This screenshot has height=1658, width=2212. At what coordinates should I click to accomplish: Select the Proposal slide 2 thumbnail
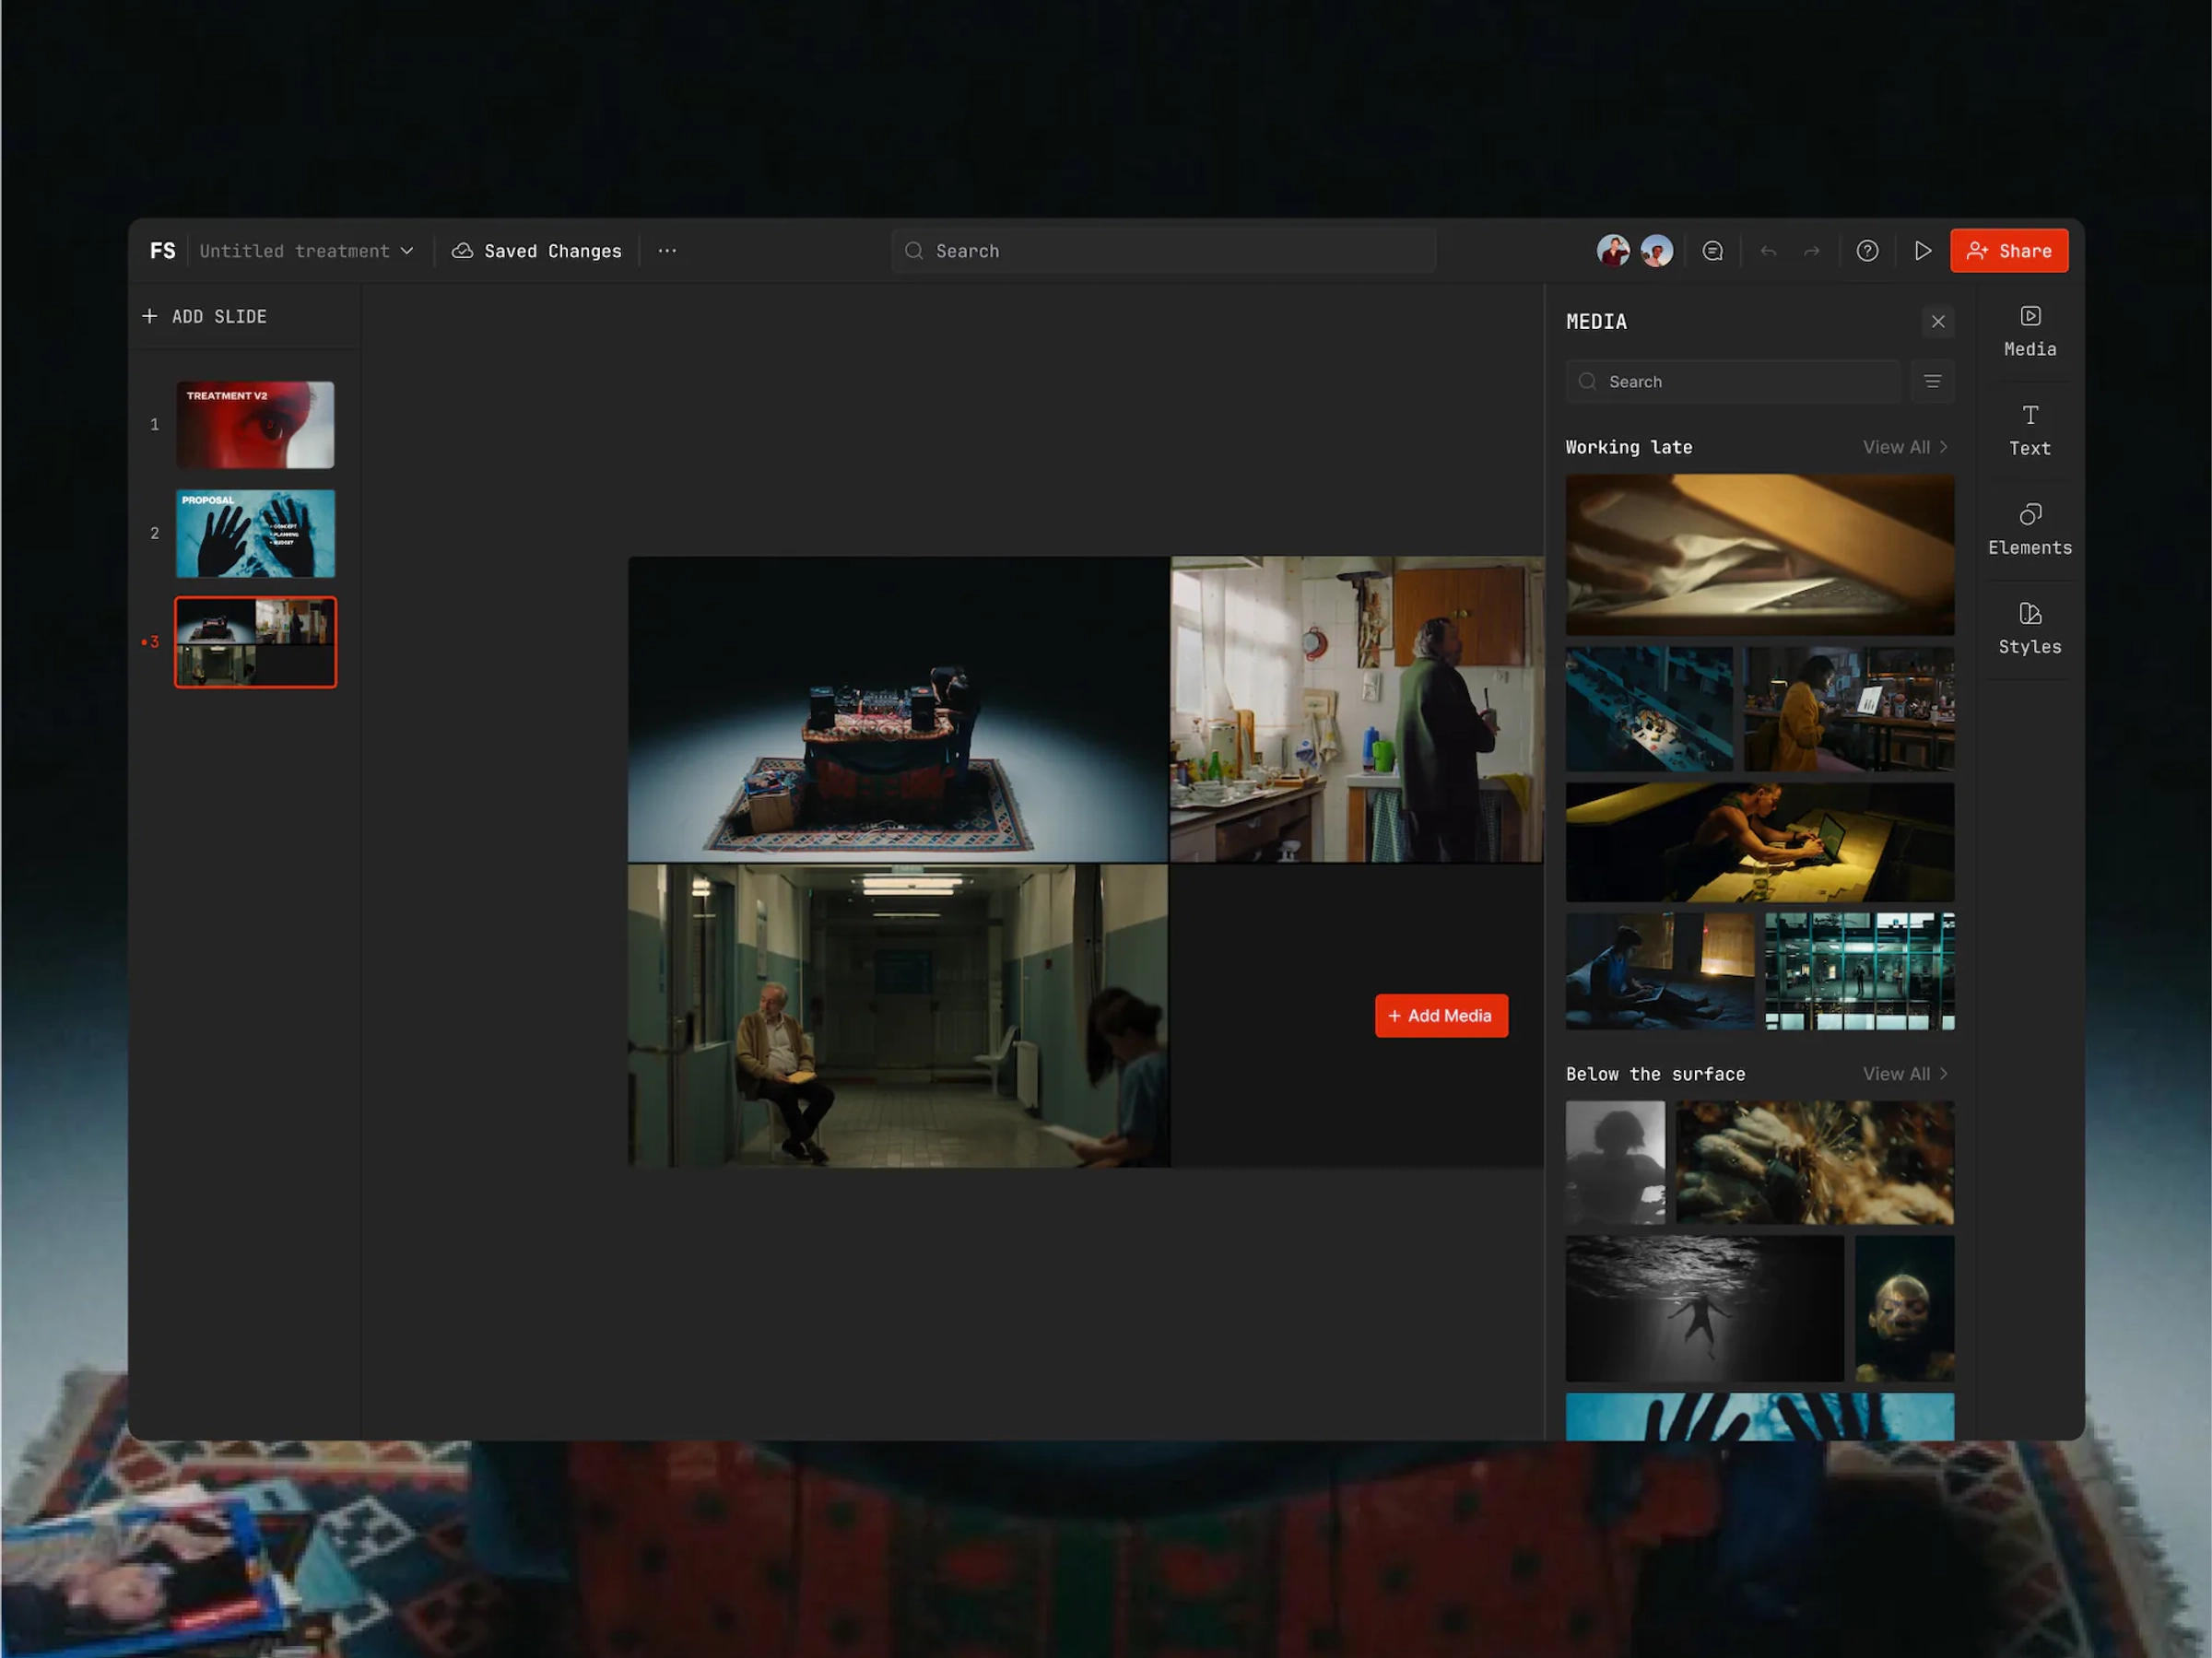(255, 533)
